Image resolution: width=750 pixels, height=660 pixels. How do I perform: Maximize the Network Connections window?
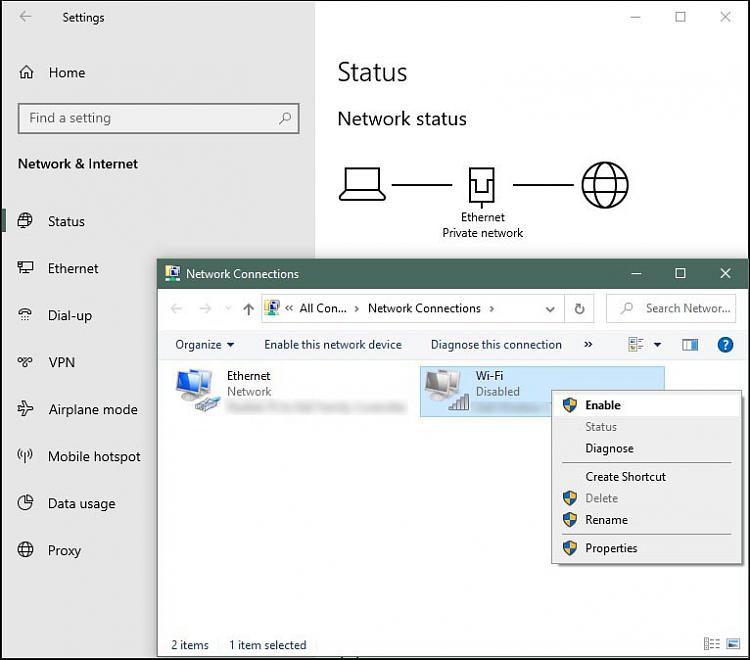tap(680, 273)
